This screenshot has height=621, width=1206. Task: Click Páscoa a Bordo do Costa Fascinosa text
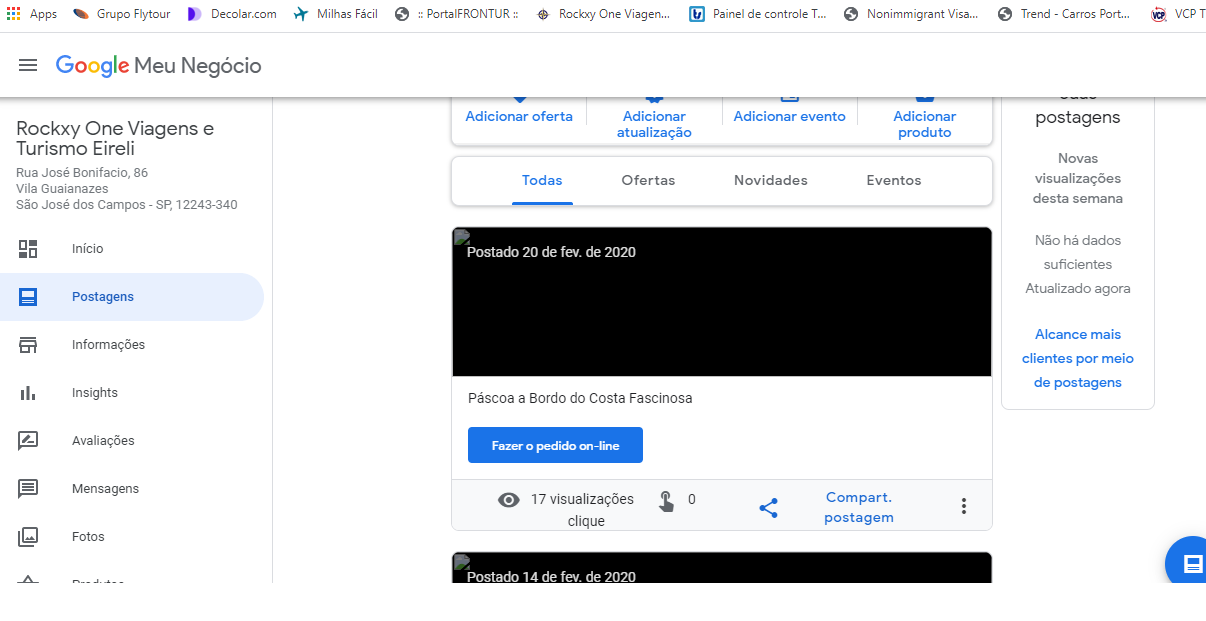pyautogui.click(x=580, y=398)
